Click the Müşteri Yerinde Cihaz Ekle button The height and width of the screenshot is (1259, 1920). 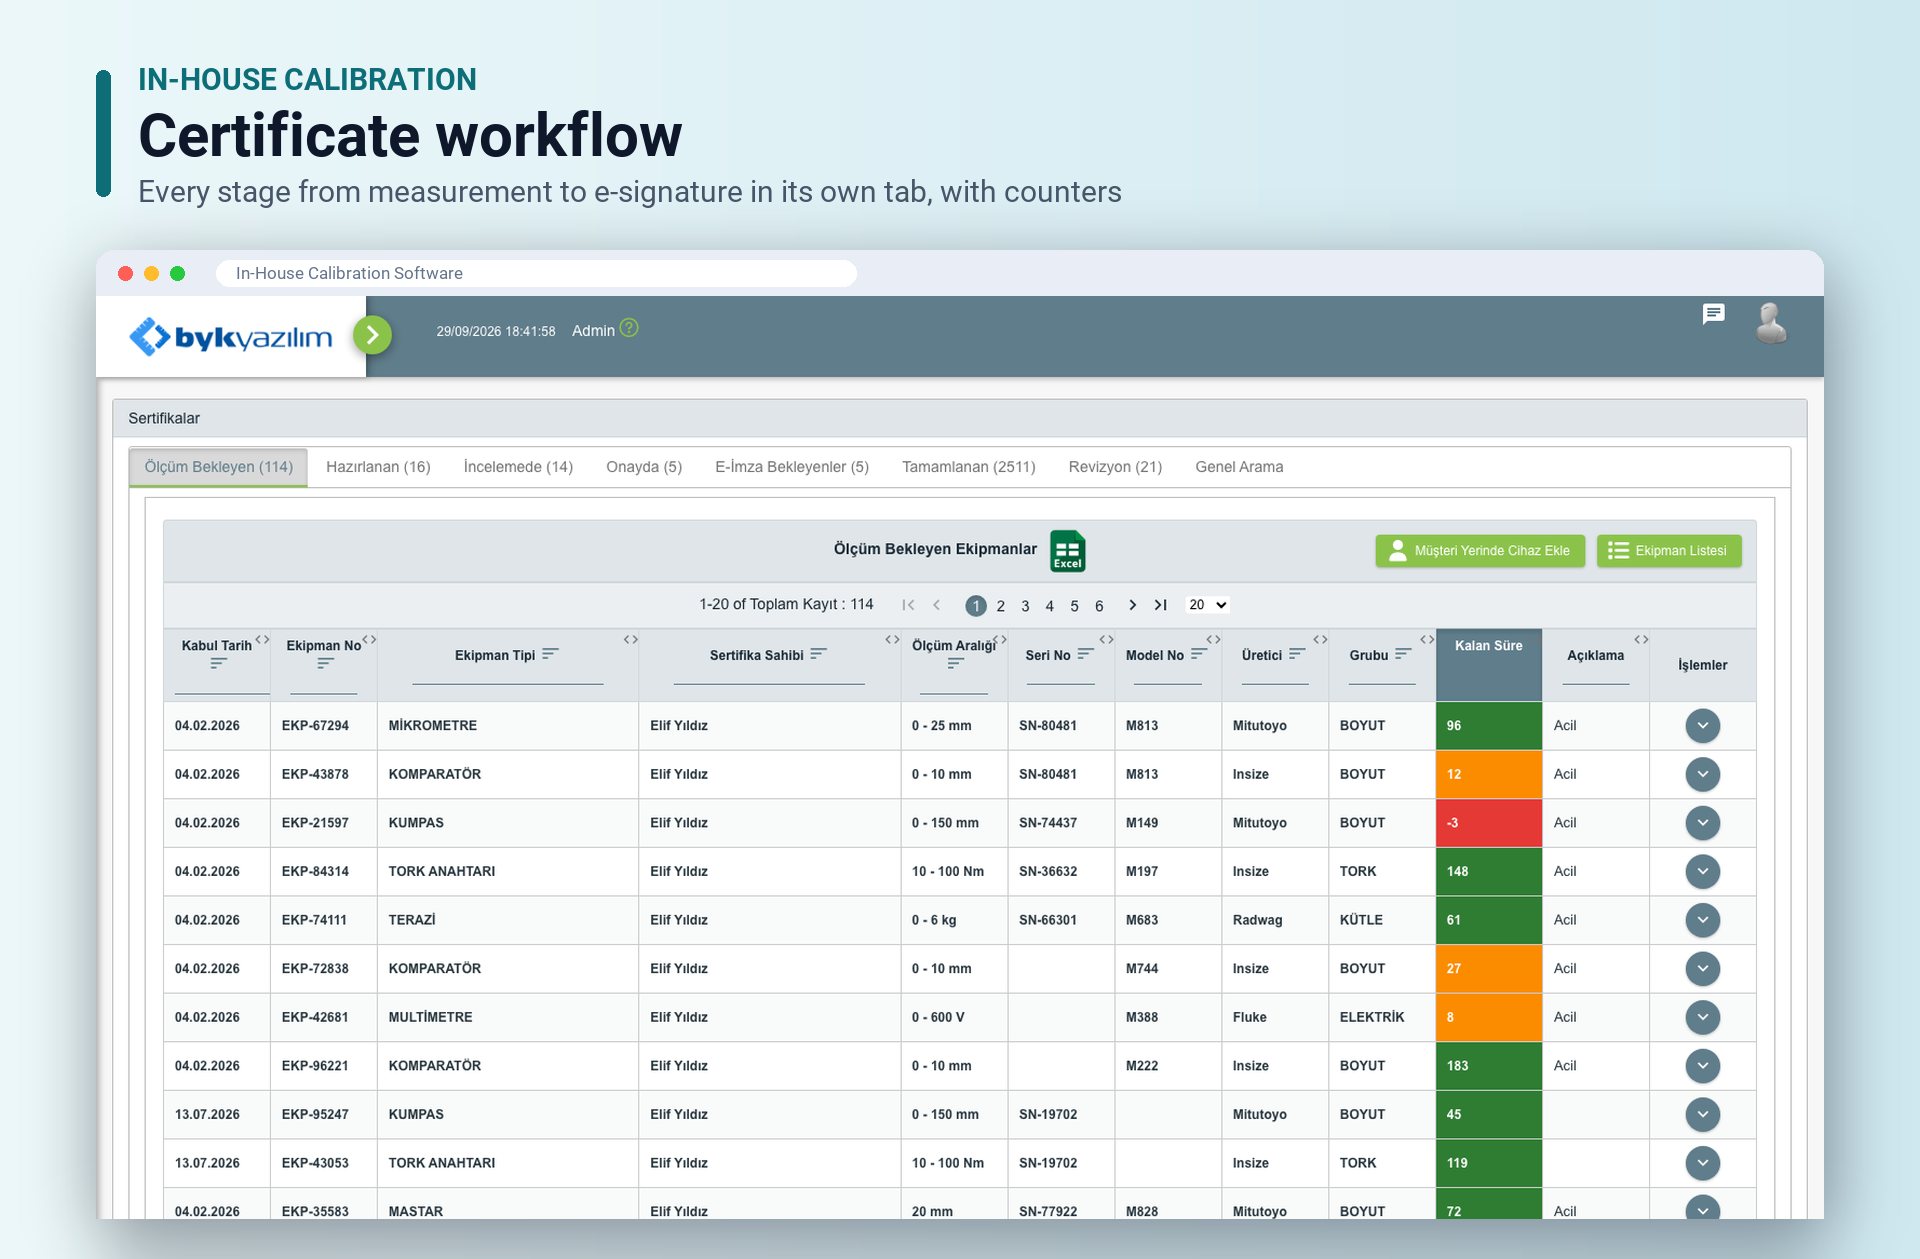point(1480,551)
